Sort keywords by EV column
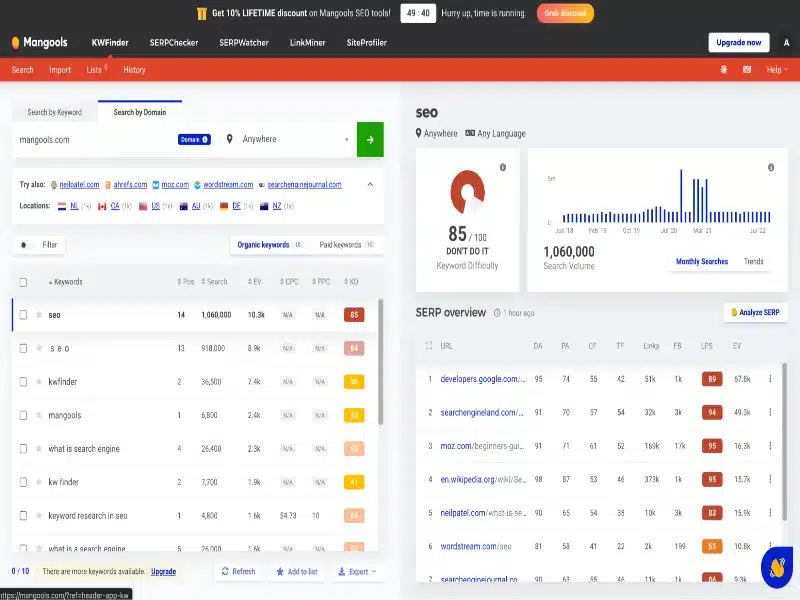This screenshot has width=800, height=600. pos(255,282)
